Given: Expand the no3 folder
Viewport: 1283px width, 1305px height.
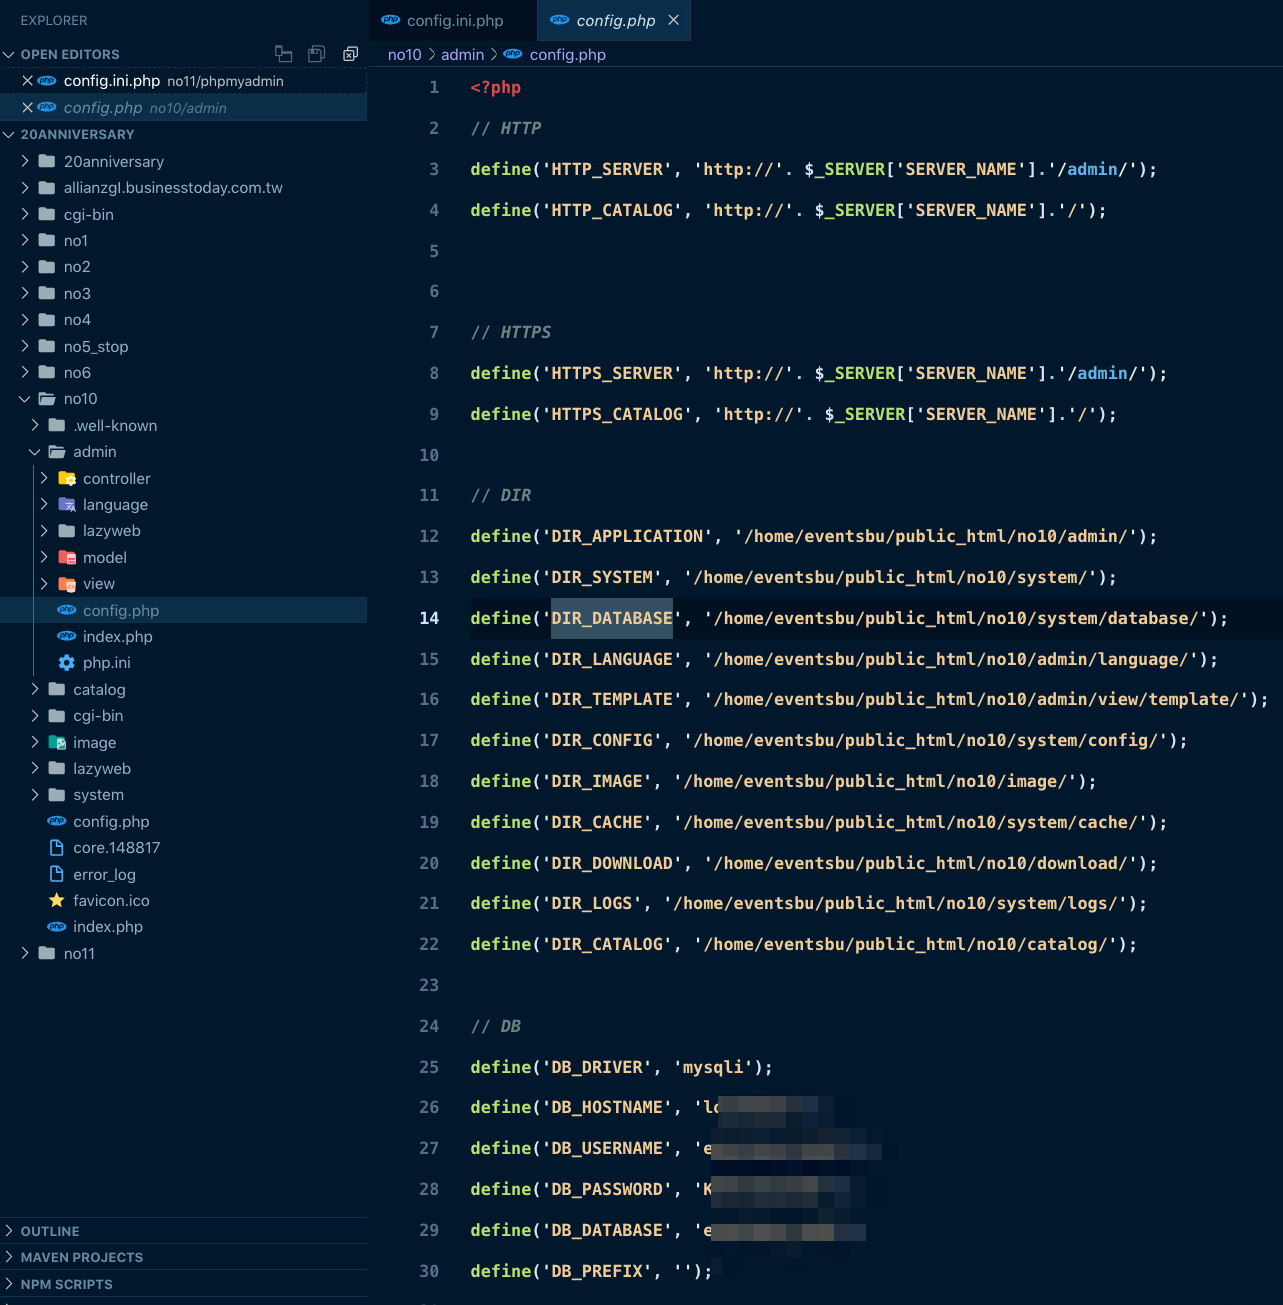Looking at the screenshot, I should pos(25,293).
